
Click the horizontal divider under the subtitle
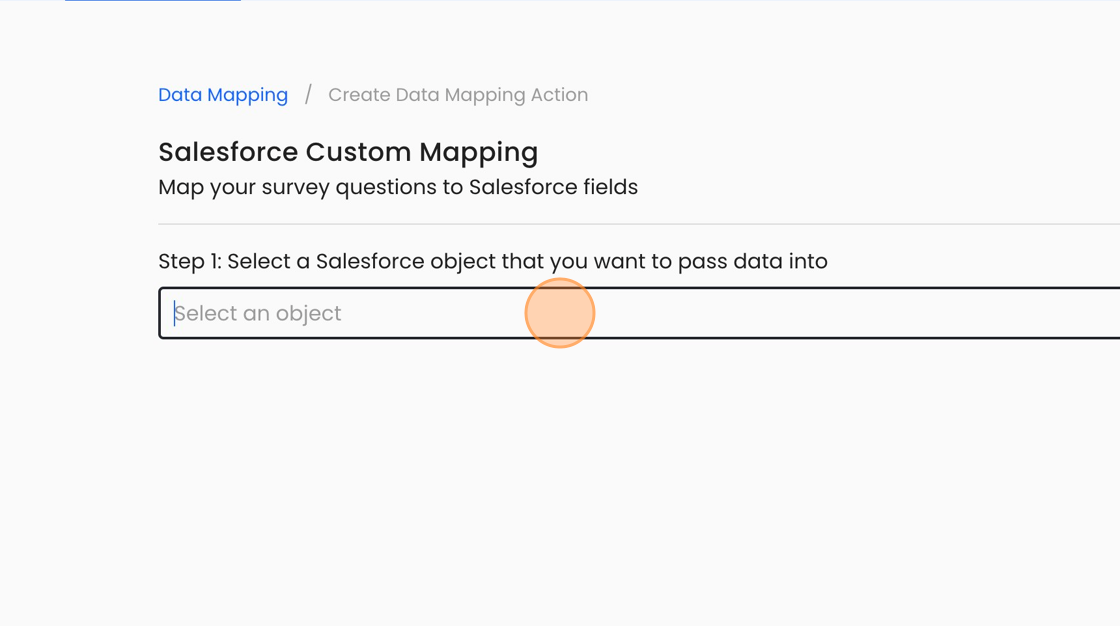(640, 224)
